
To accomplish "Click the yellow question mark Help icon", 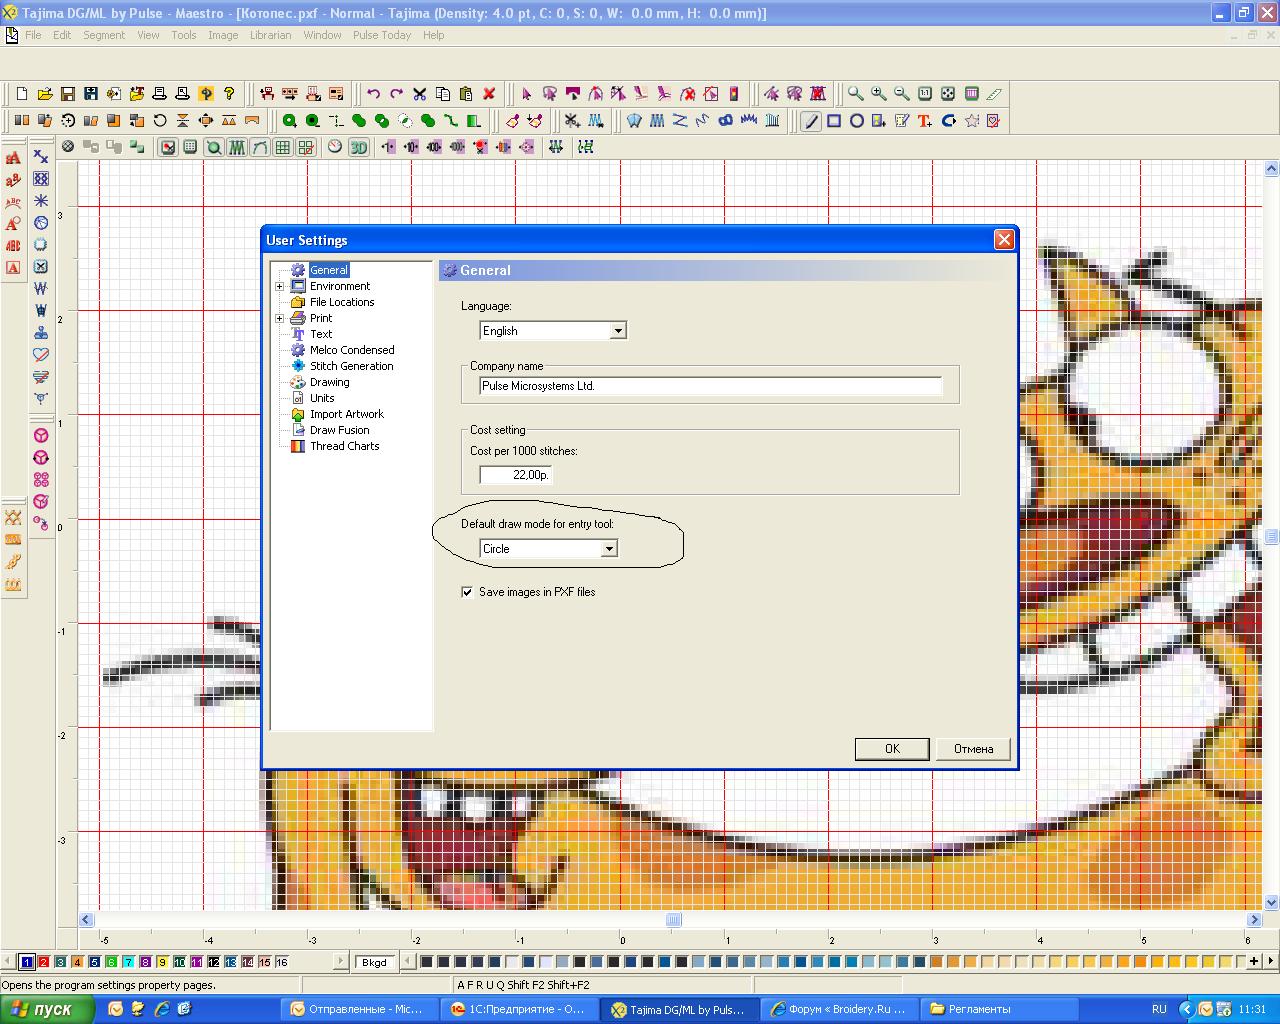I will (229, 94).
